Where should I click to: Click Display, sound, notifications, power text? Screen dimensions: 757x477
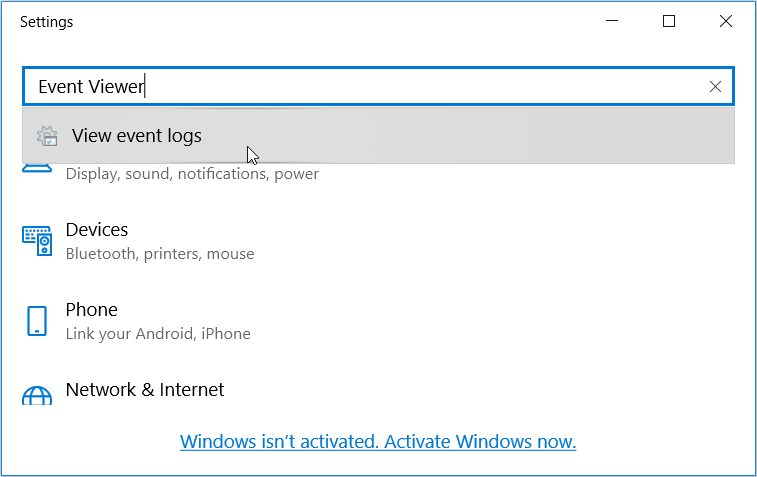192,174
